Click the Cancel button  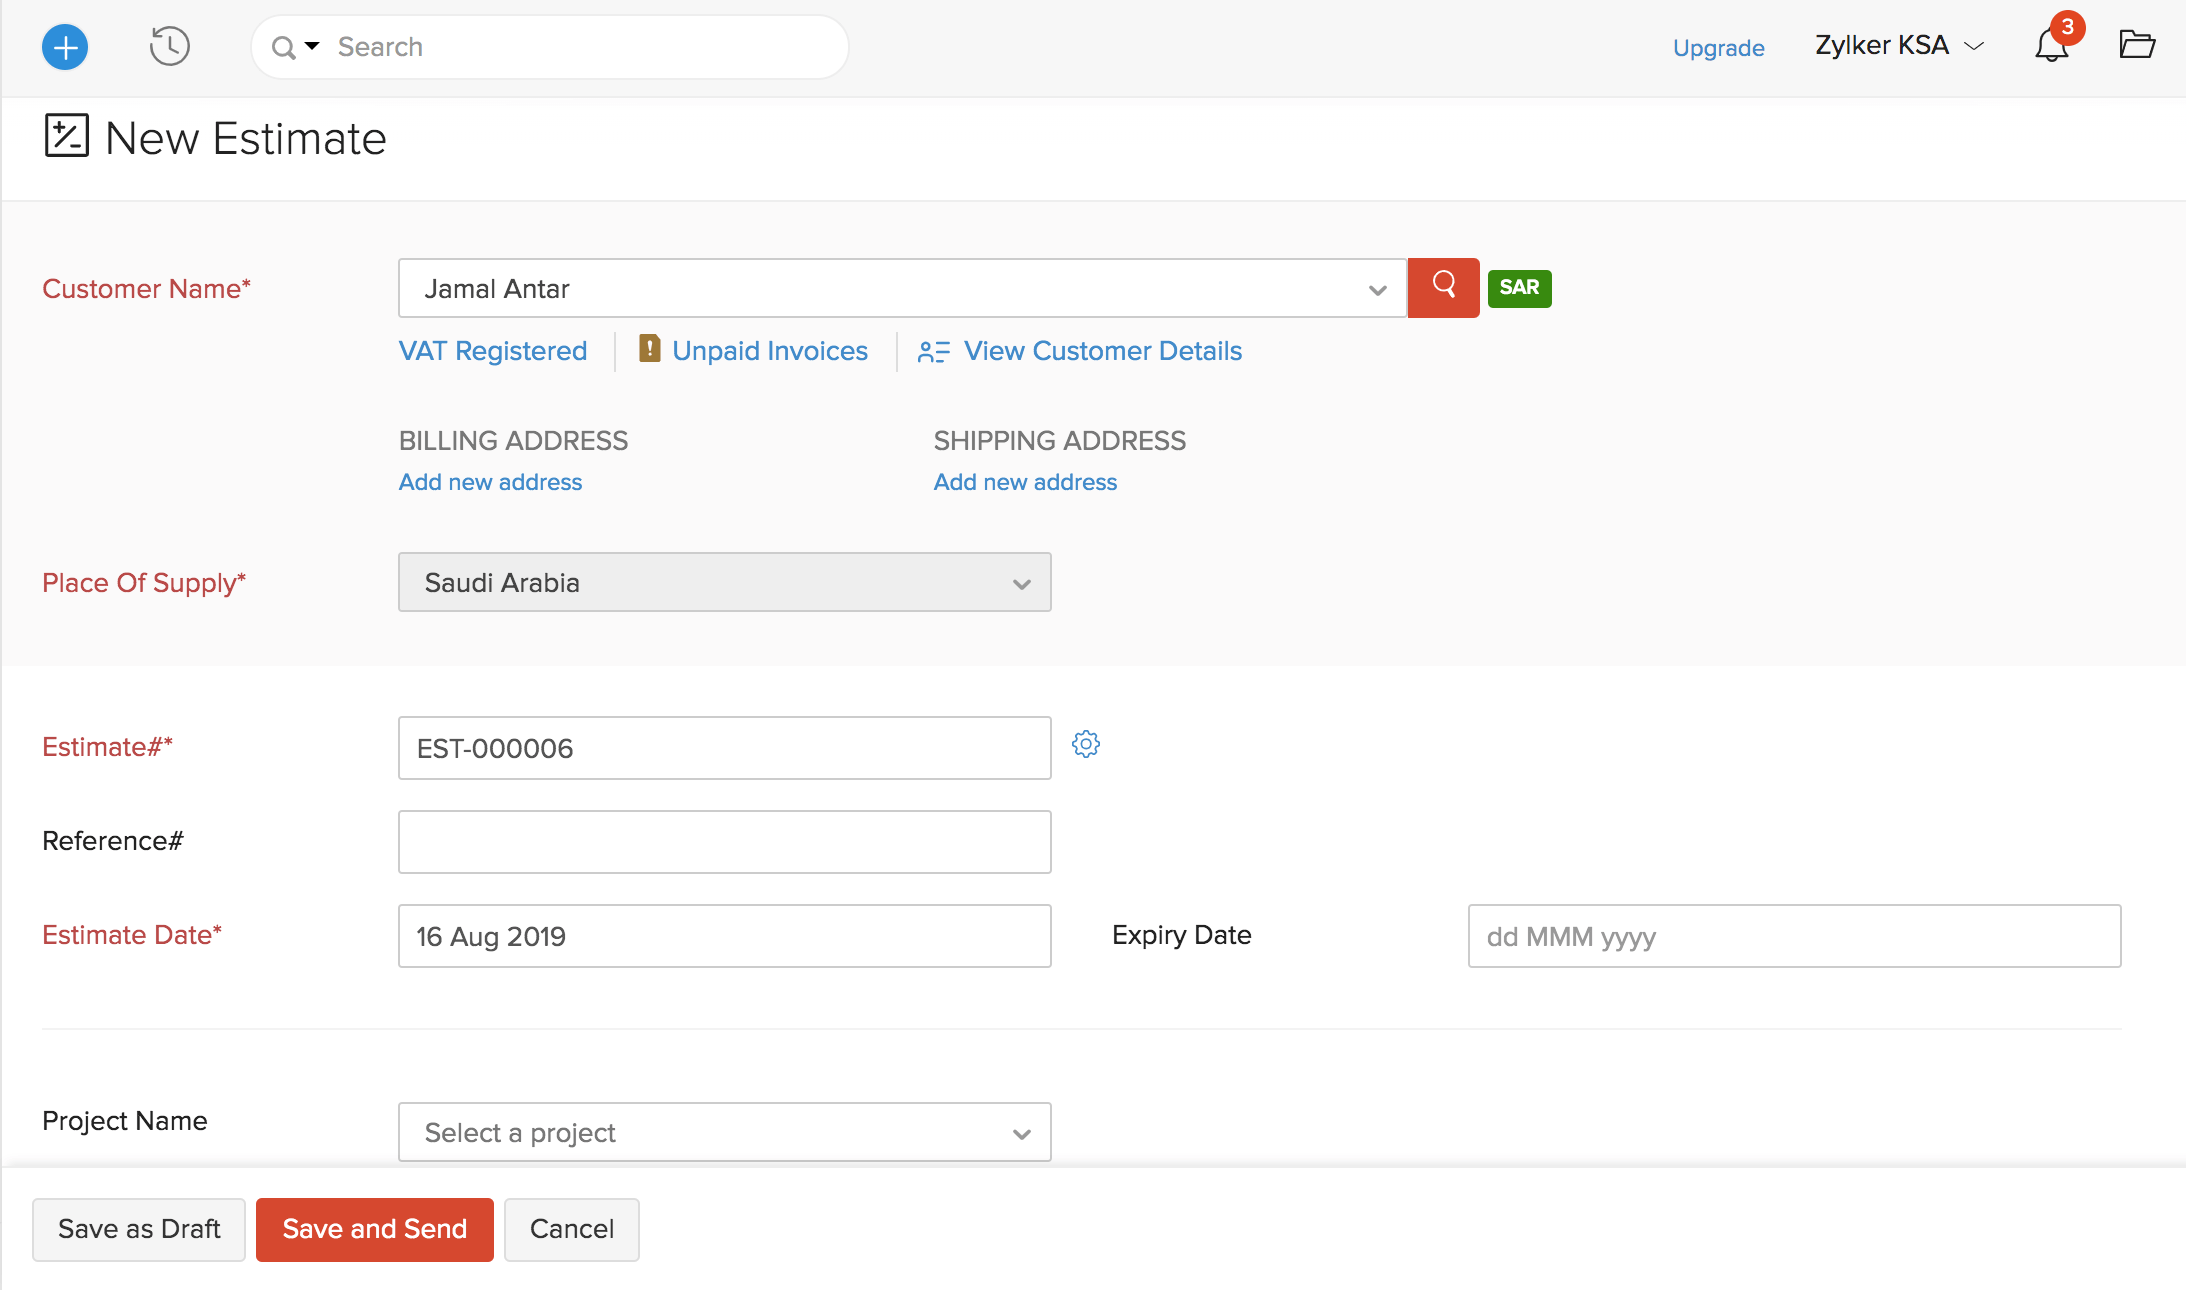571,1229
